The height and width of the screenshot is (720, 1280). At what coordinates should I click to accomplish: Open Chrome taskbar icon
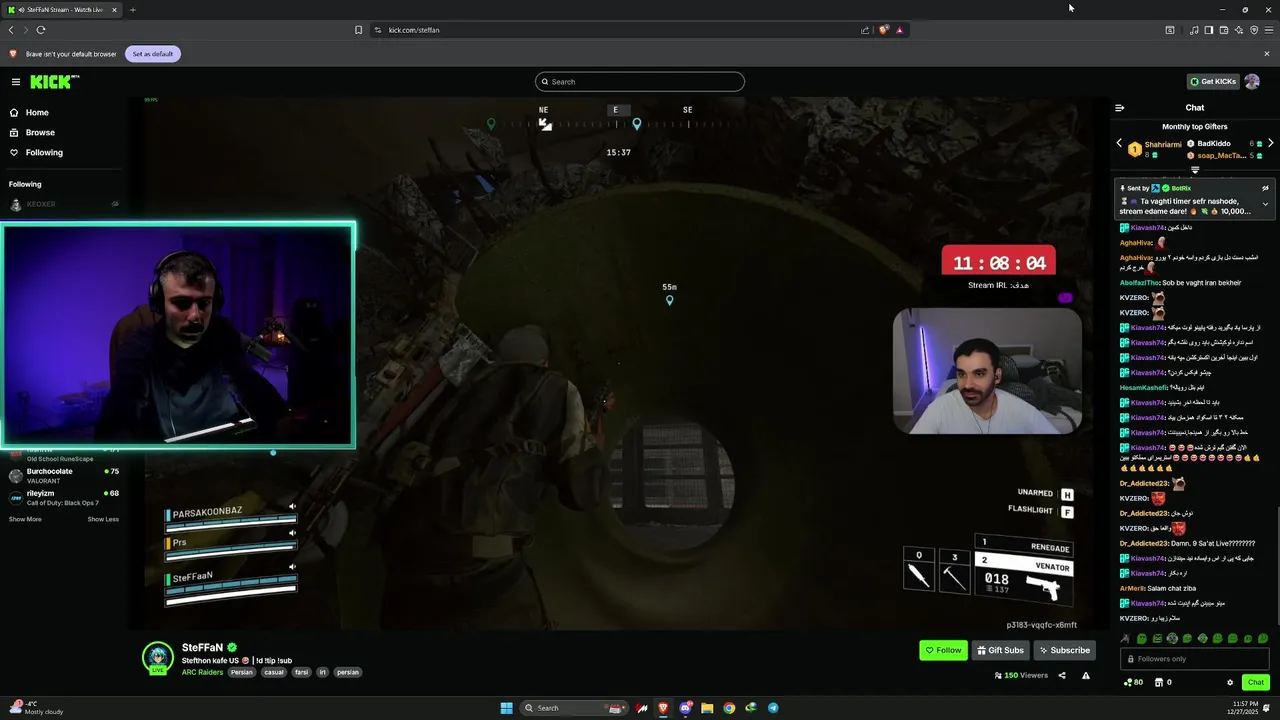click(729, 708)
